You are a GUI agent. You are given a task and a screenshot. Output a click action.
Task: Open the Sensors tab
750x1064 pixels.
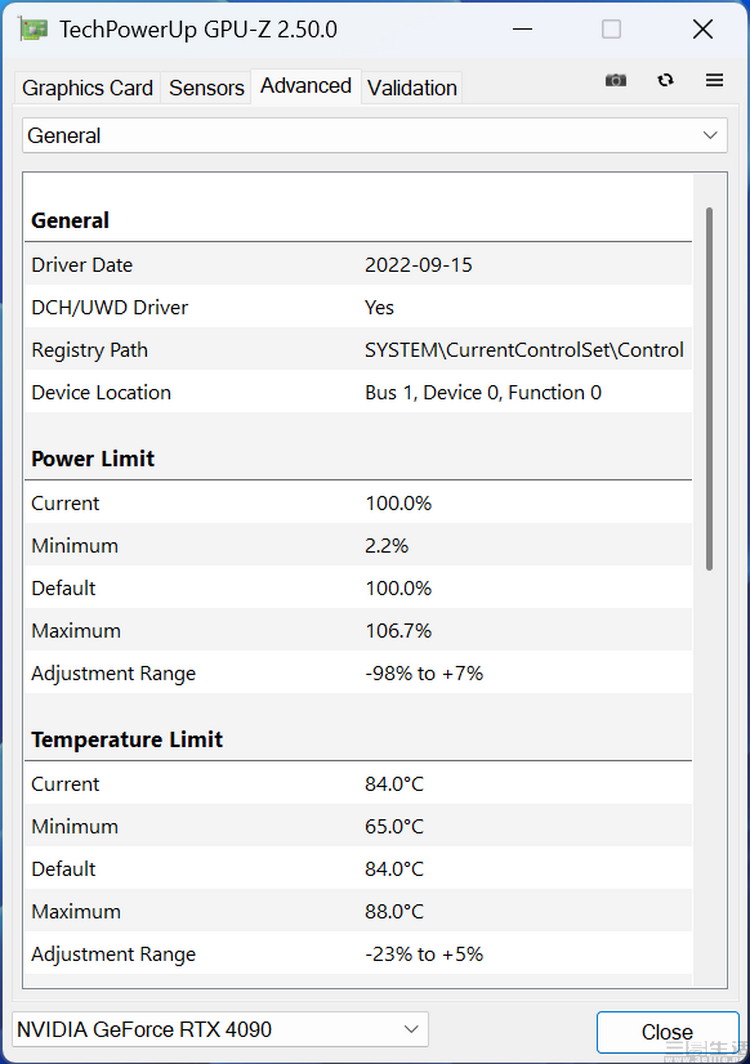tap(206, 88)
